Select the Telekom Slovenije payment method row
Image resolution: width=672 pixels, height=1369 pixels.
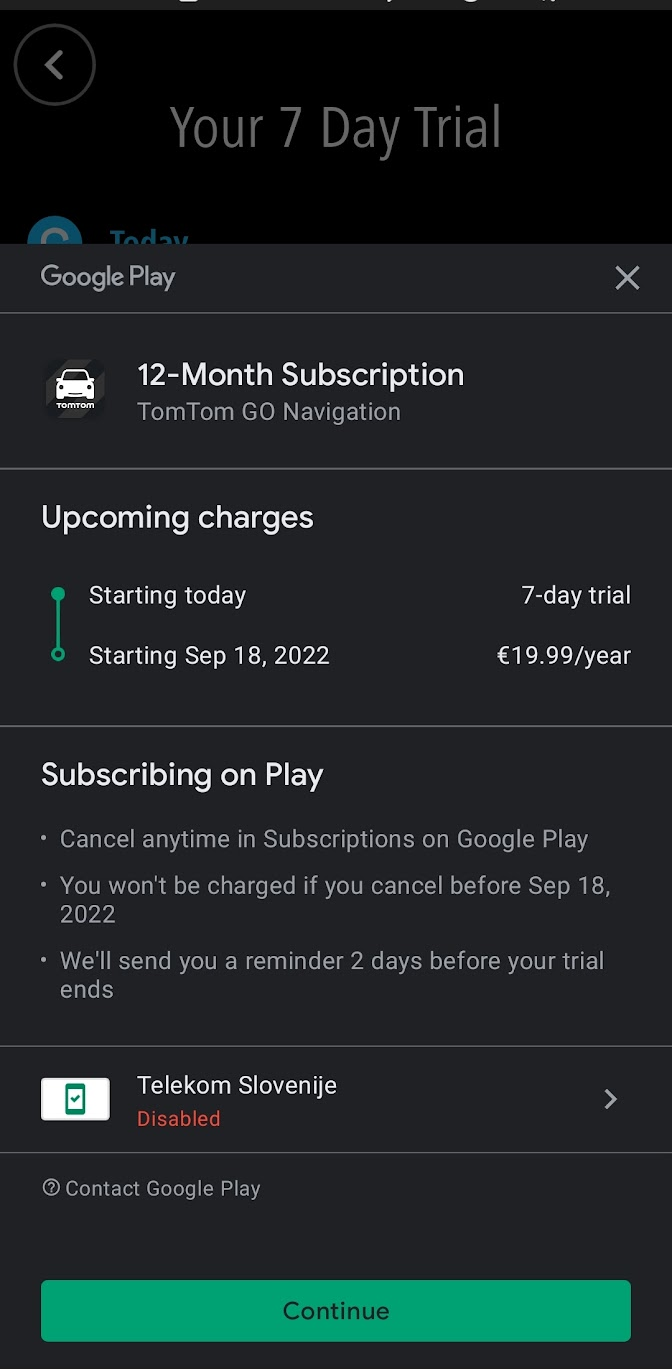(336, 1100)
